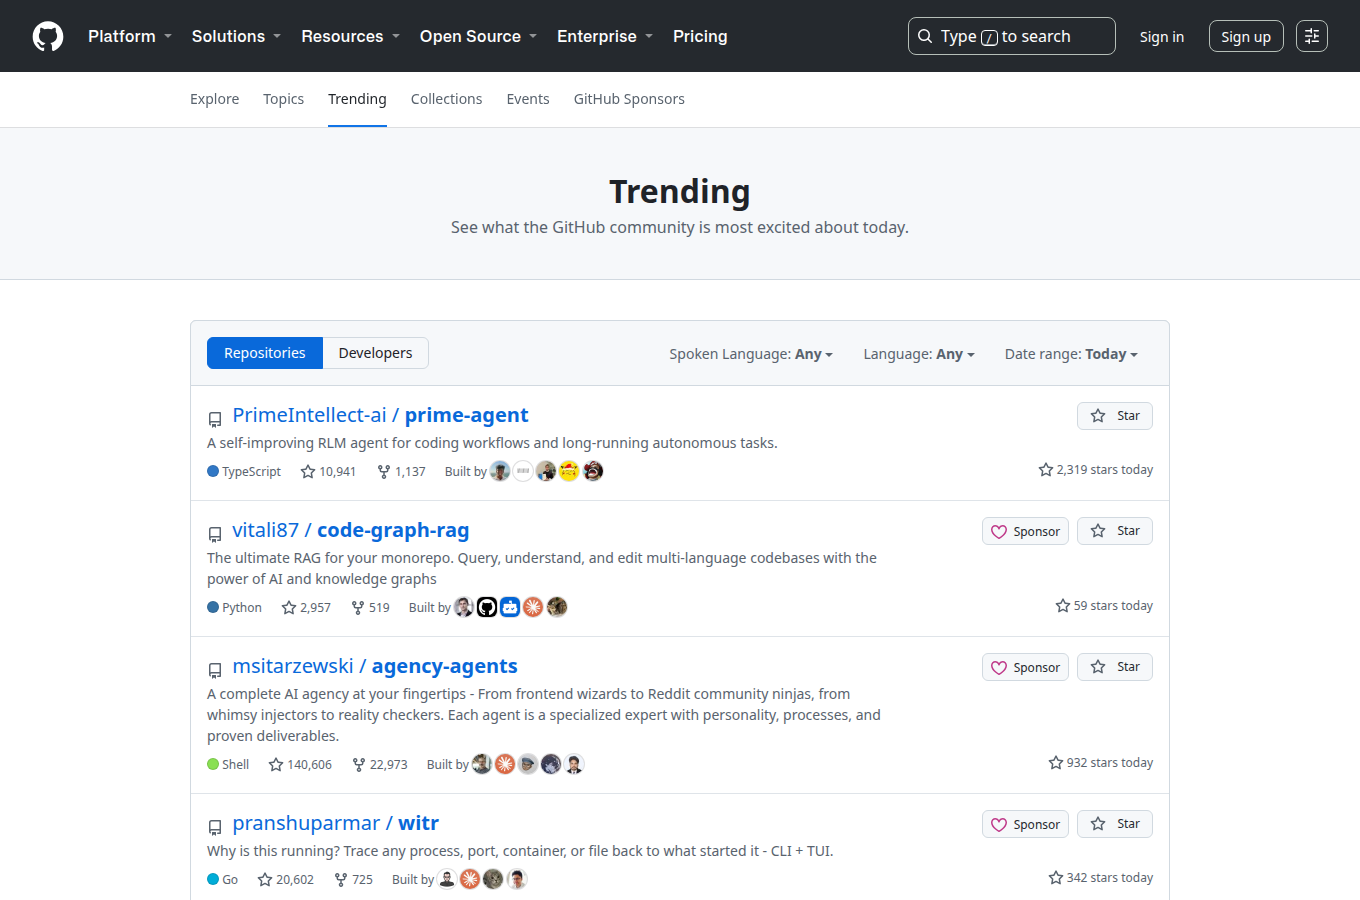Switch to Developers view

point(375,353)
